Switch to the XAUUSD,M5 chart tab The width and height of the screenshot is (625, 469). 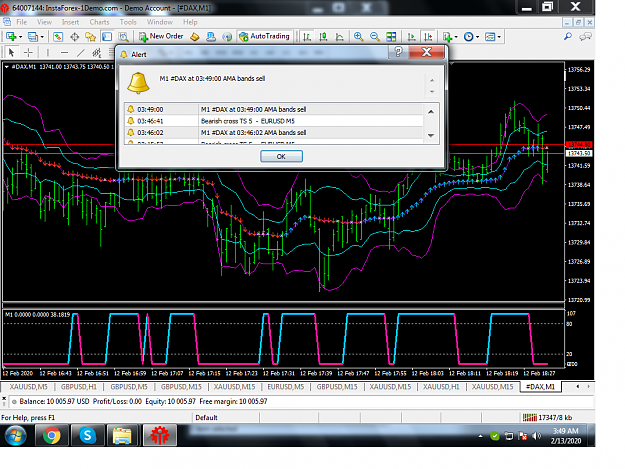click(x=28, y=387)
